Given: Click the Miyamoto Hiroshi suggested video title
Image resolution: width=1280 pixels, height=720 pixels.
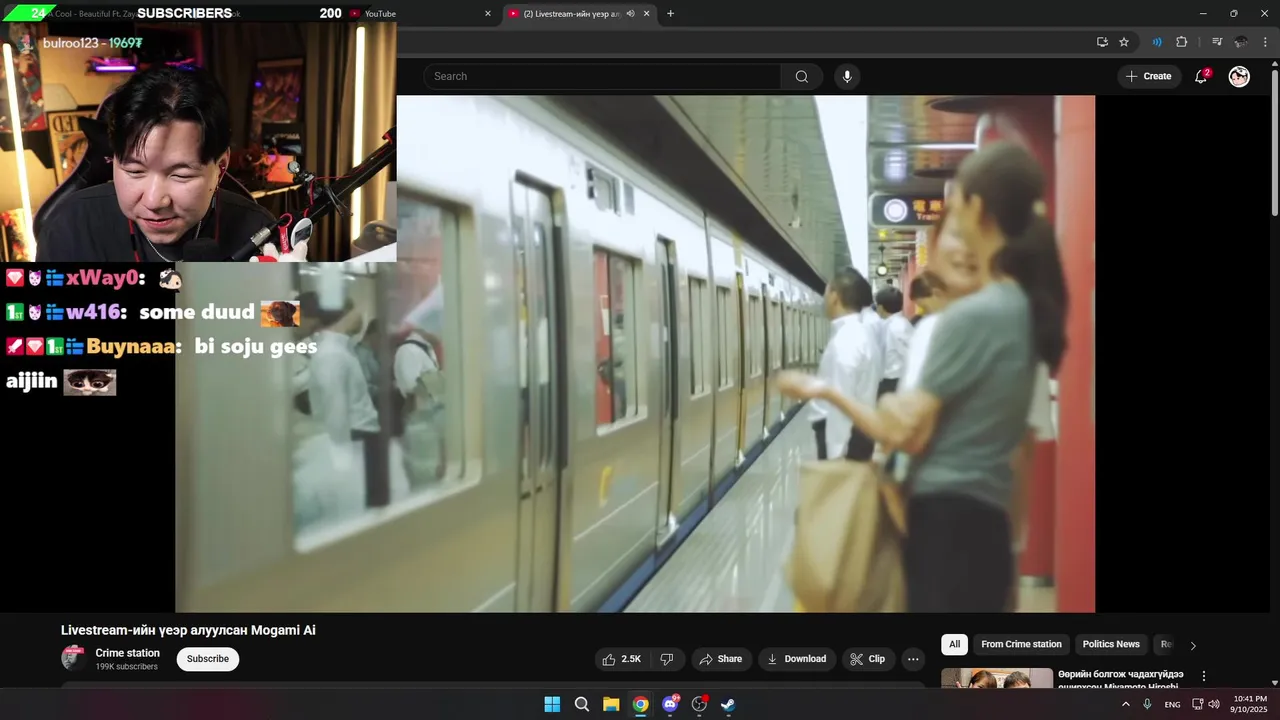Looking at the screenshot, I should pos(1120,679).
